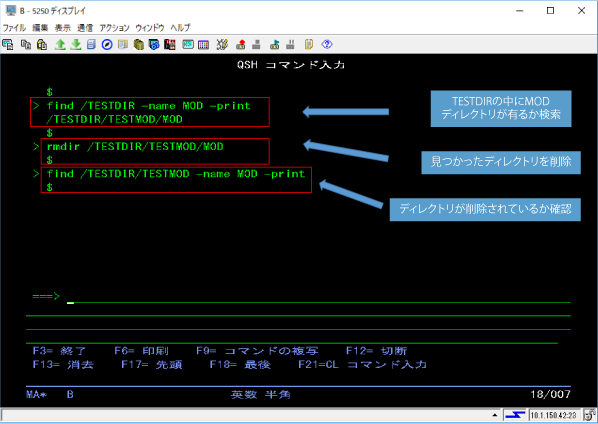Image resolution: width=598 pixels, height=424 pixels.
Task: Click the green download arrow icon
Action: [x=76, y=45]
